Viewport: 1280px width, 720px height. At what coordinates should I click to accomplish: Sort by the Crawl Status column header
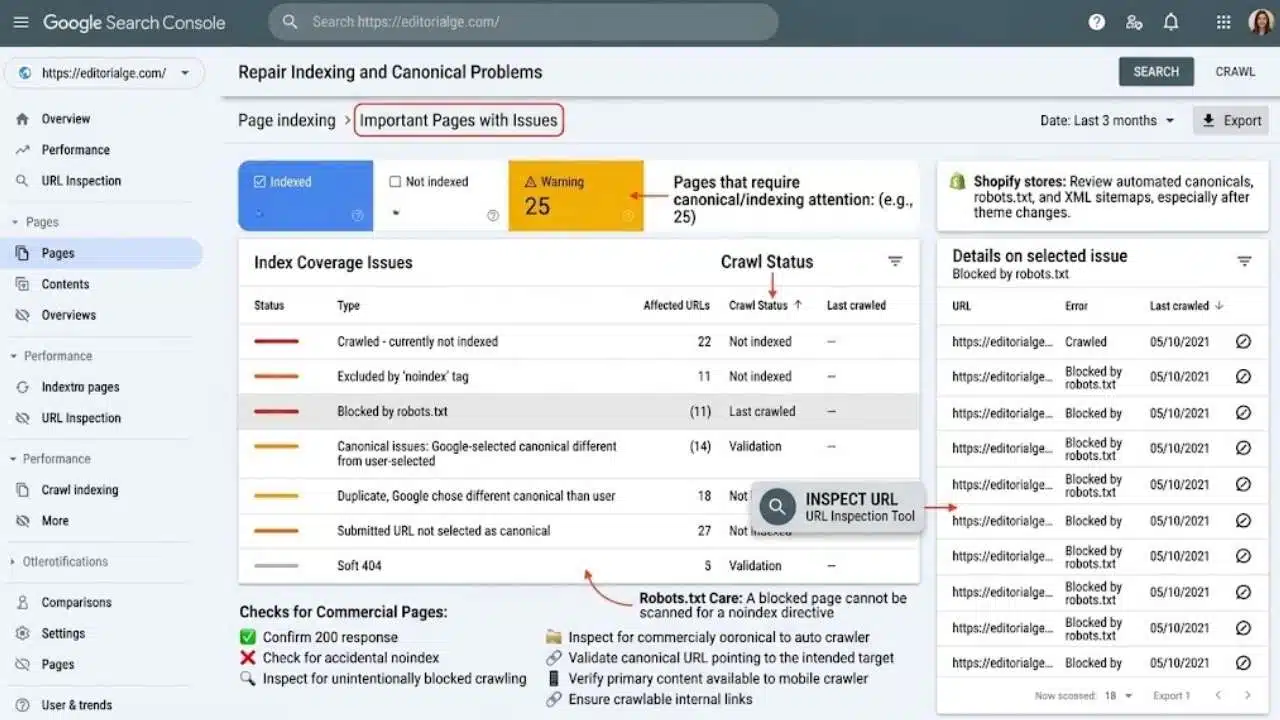(x=766, y=306)
